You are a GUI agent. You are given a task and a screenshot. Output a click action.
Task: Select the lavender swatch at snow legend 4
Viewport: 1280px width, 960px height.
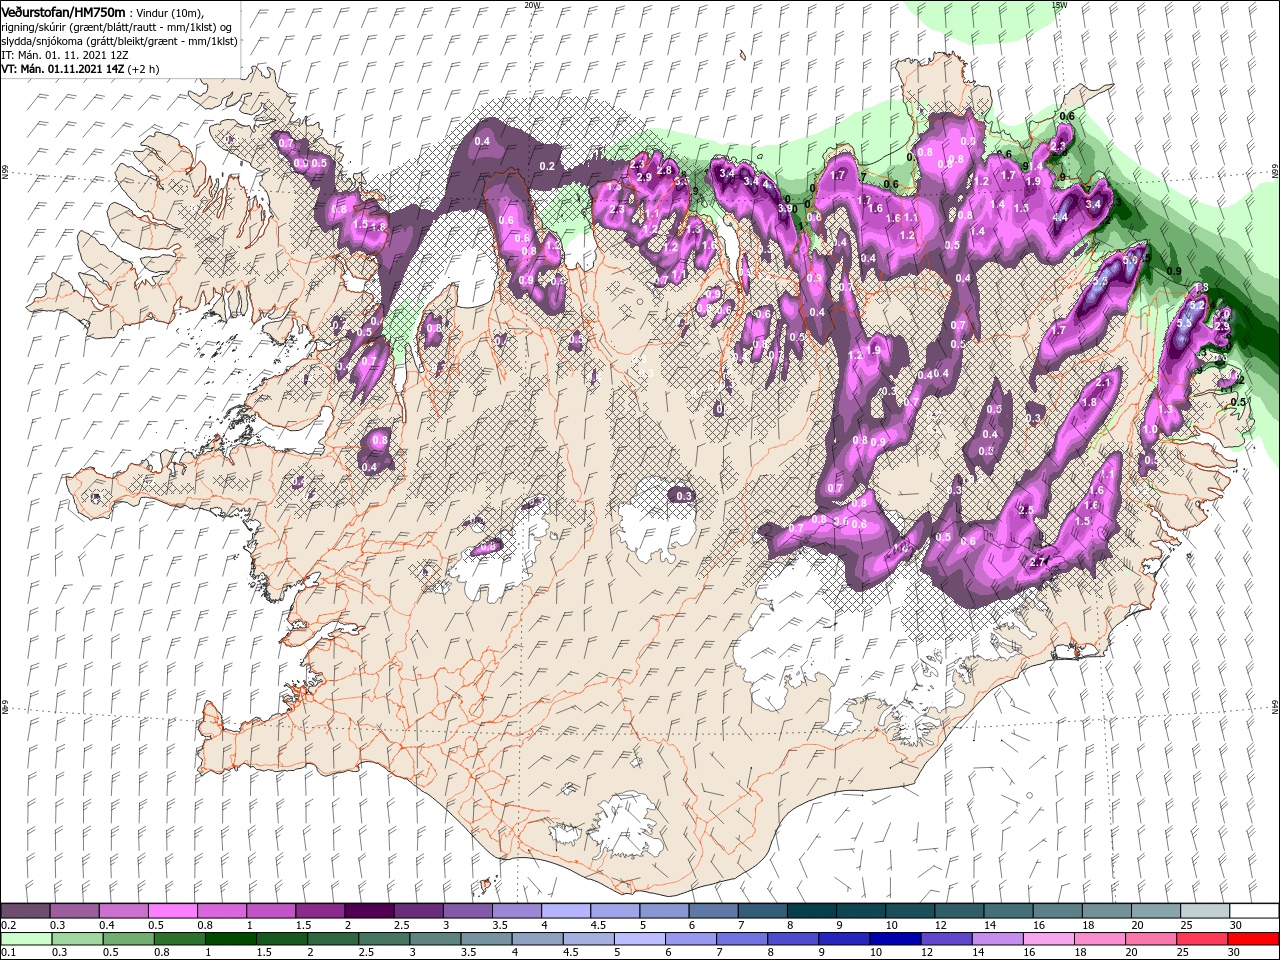point(566,911)
